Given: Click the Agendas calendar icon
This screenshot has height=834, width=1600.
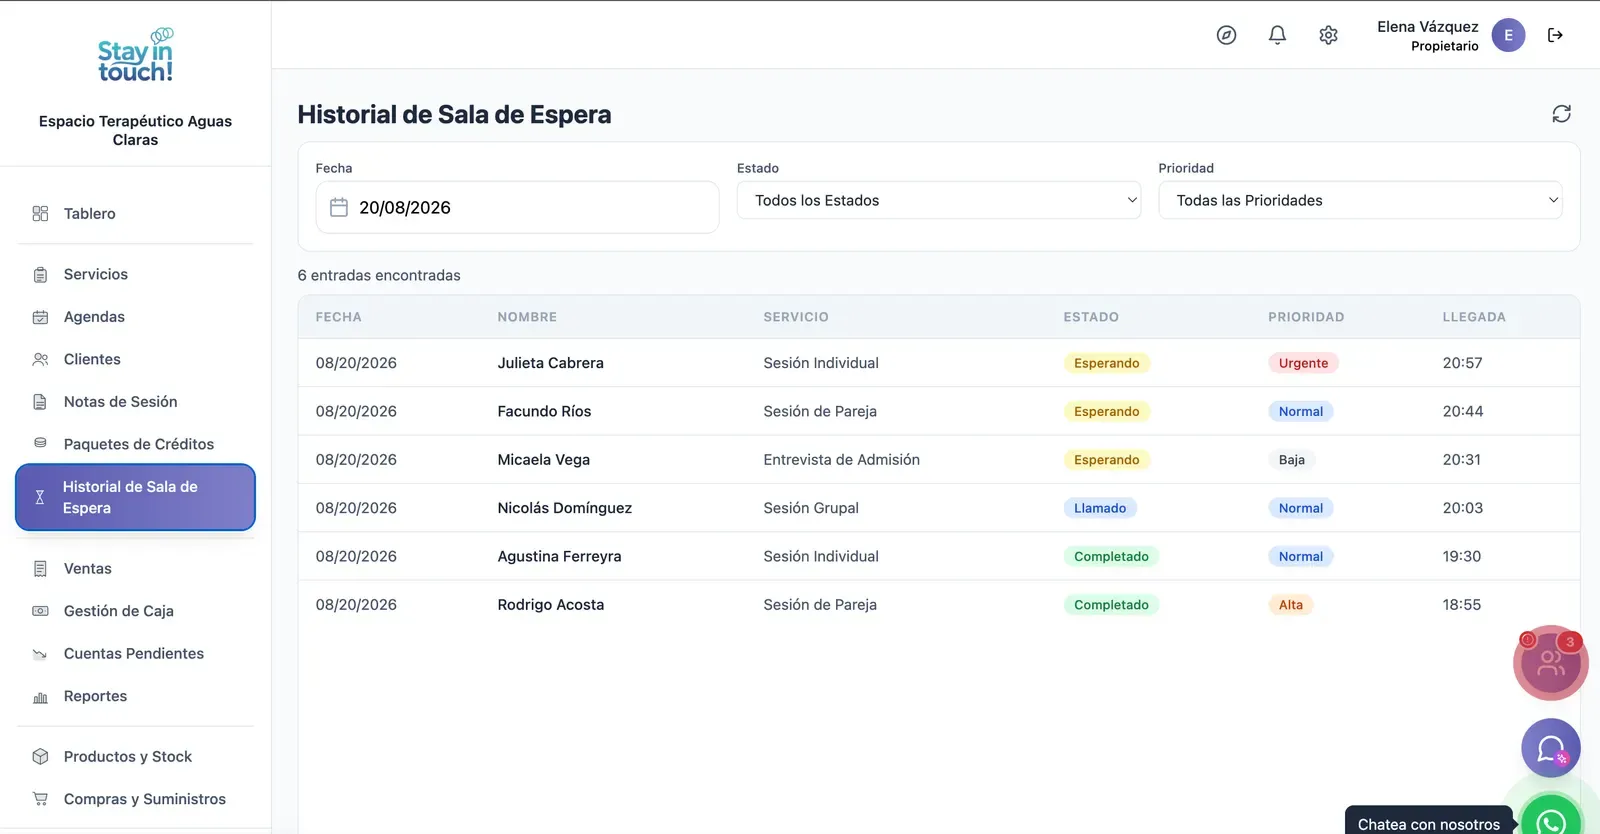Looking at the screenshot, I should coord(40,317).
